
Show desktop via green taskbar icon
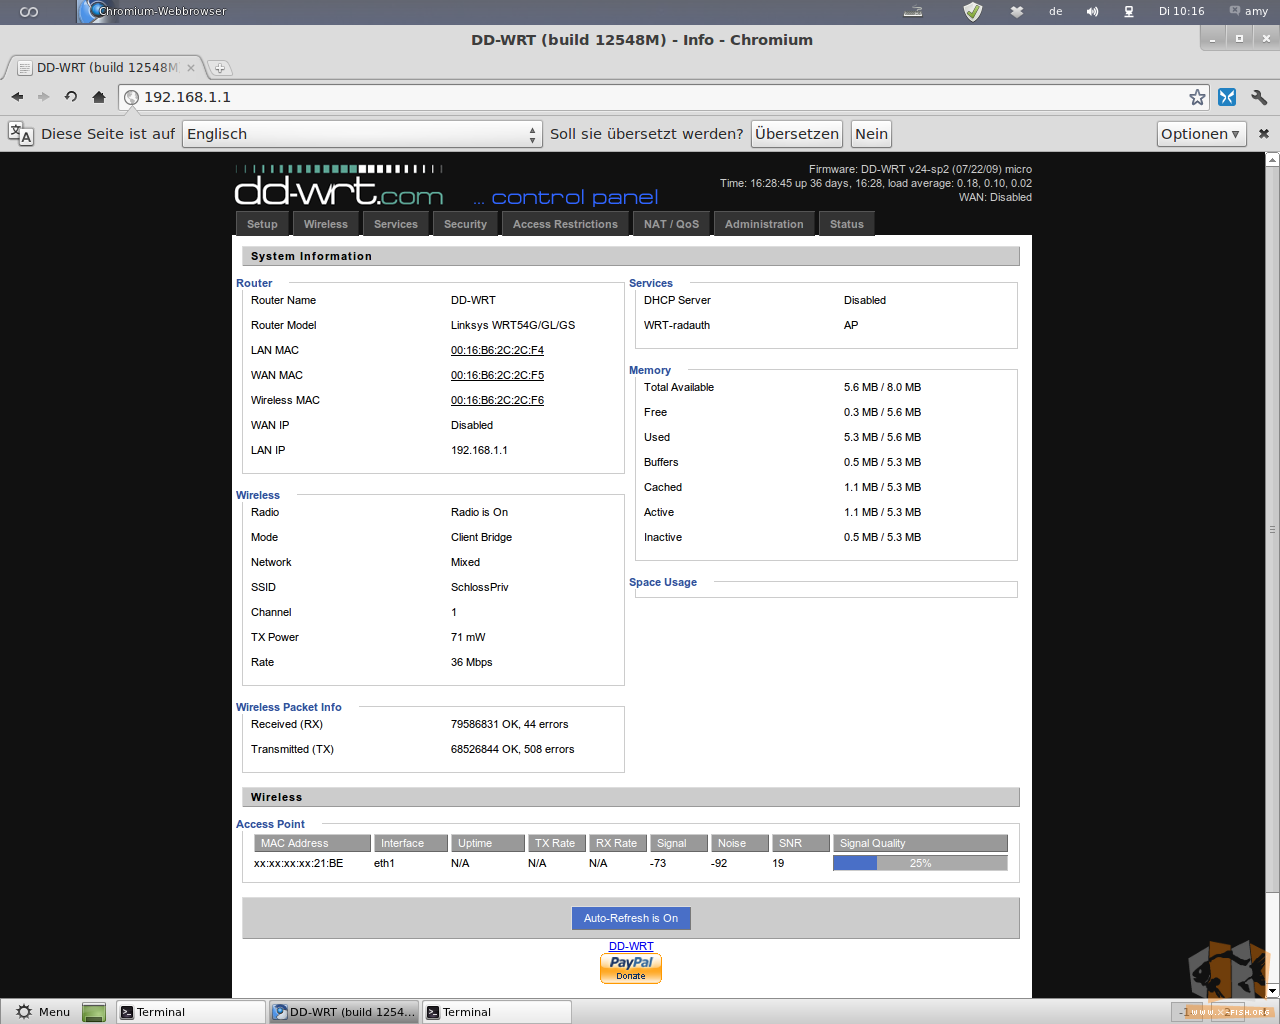coord(94,1012)
